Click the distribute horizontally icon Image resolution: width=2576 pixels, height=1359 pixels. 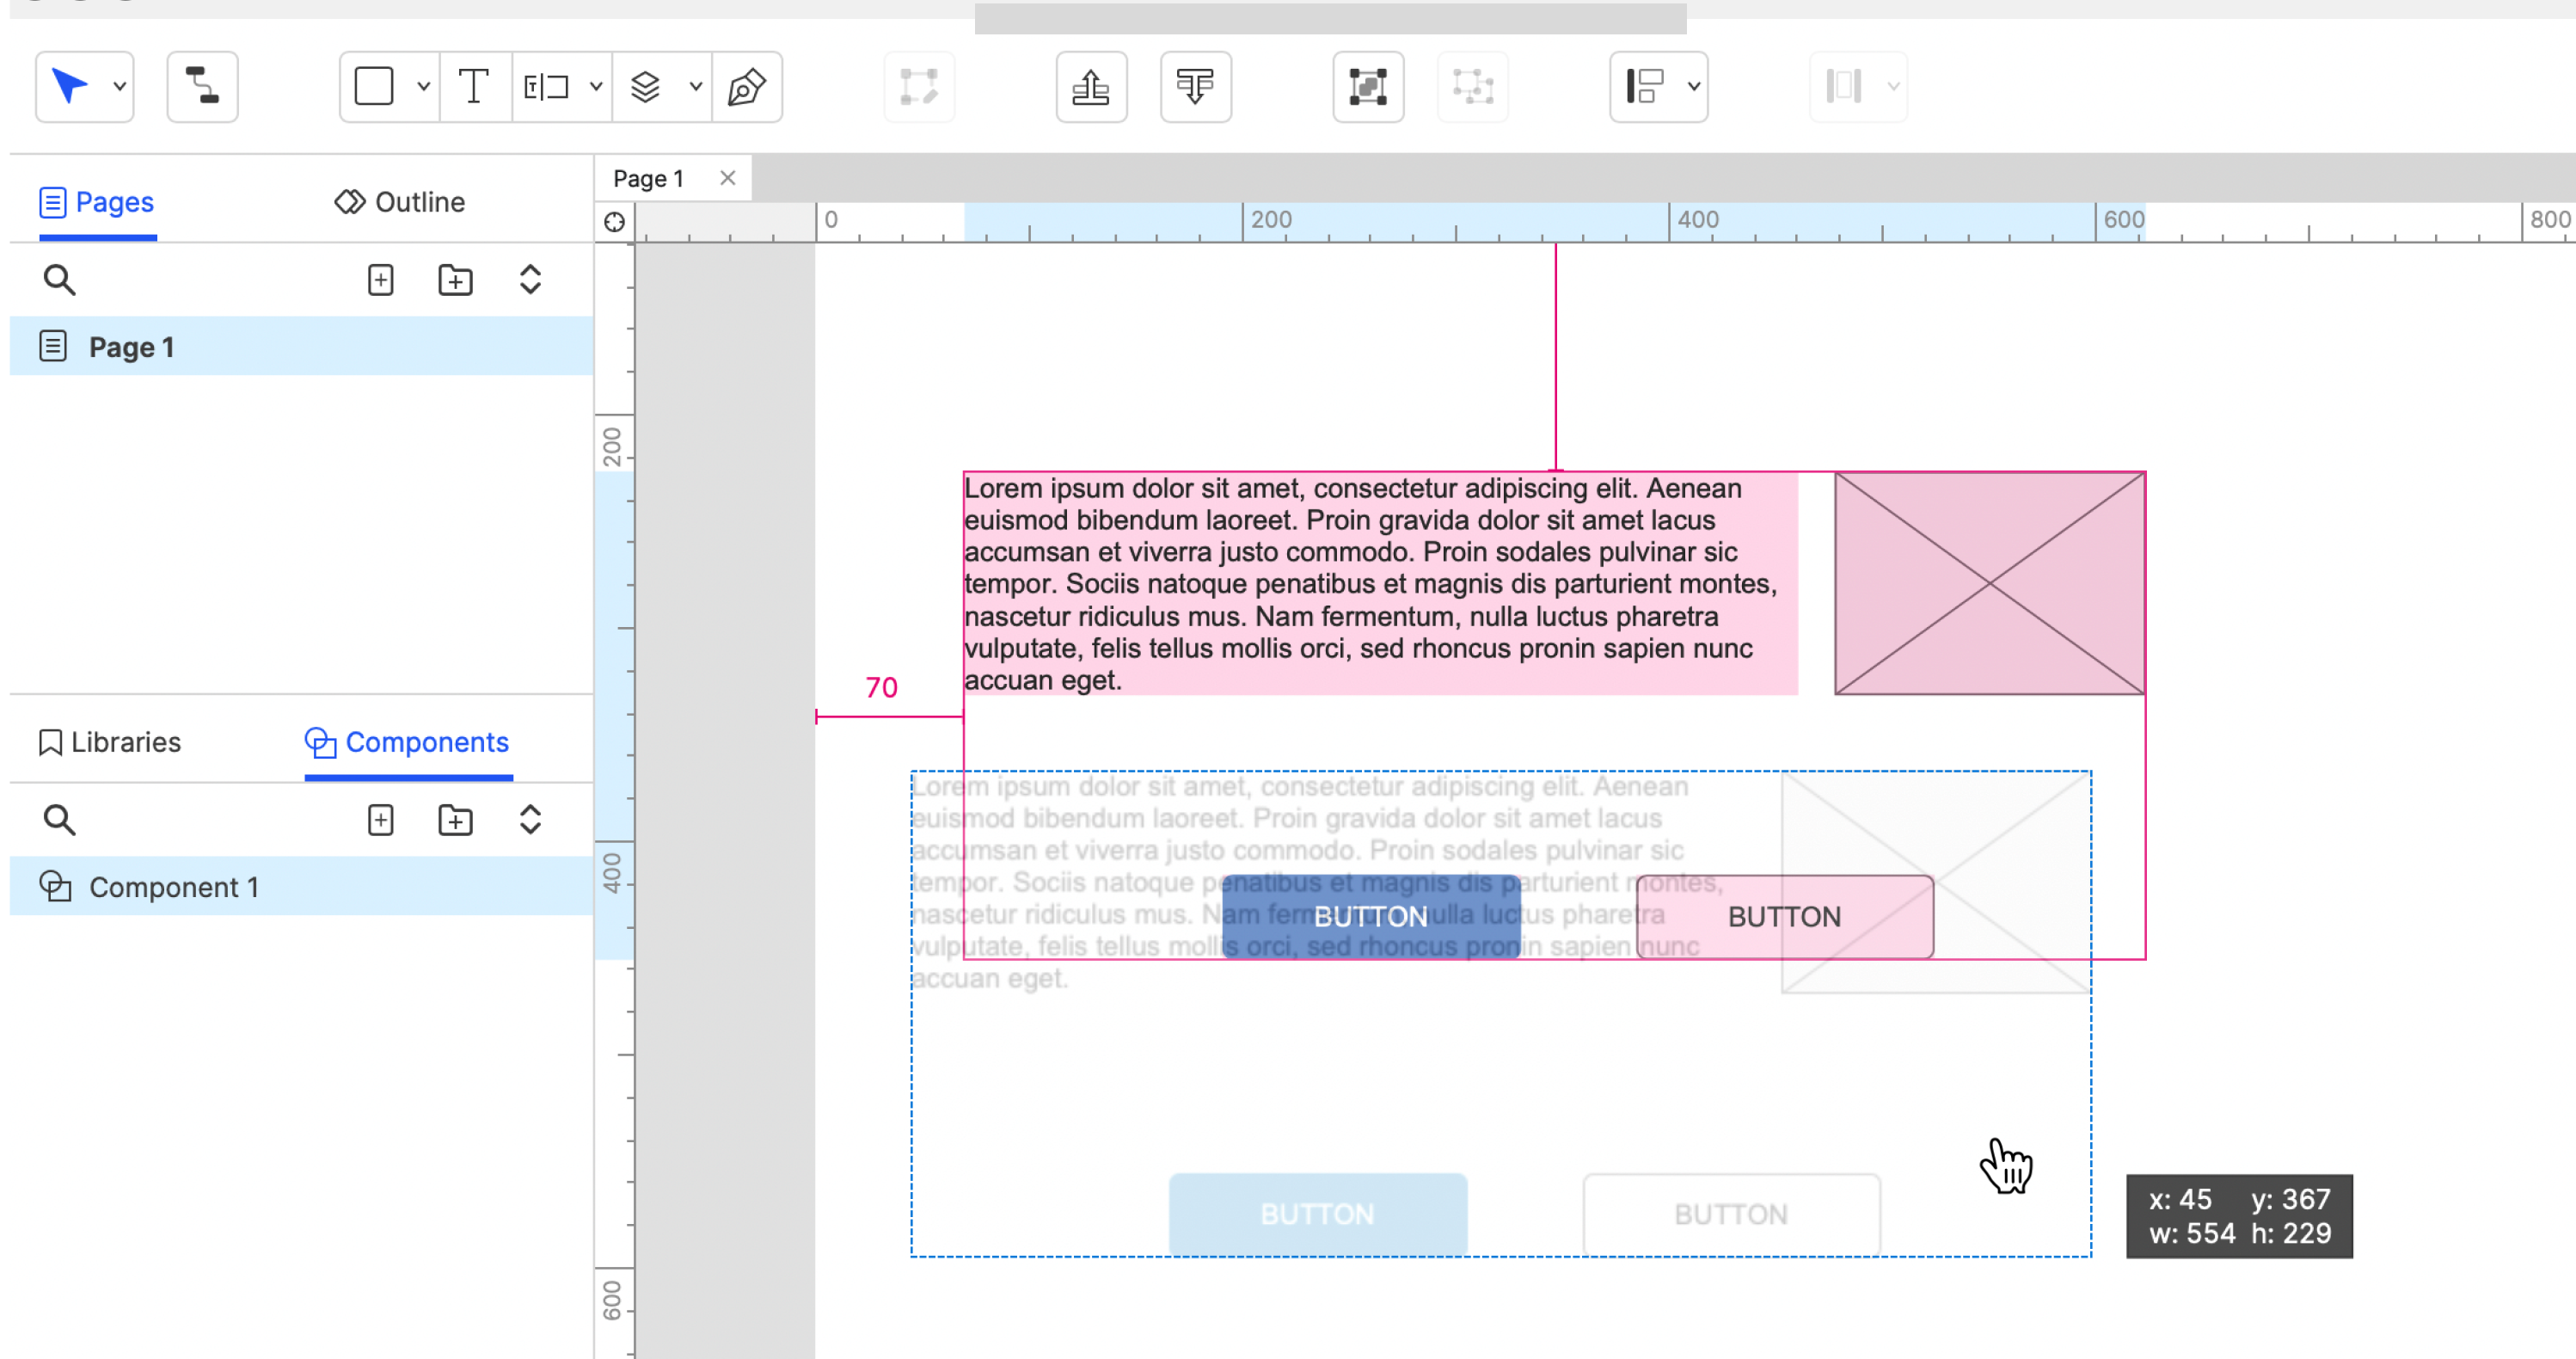pos(1844,86)
